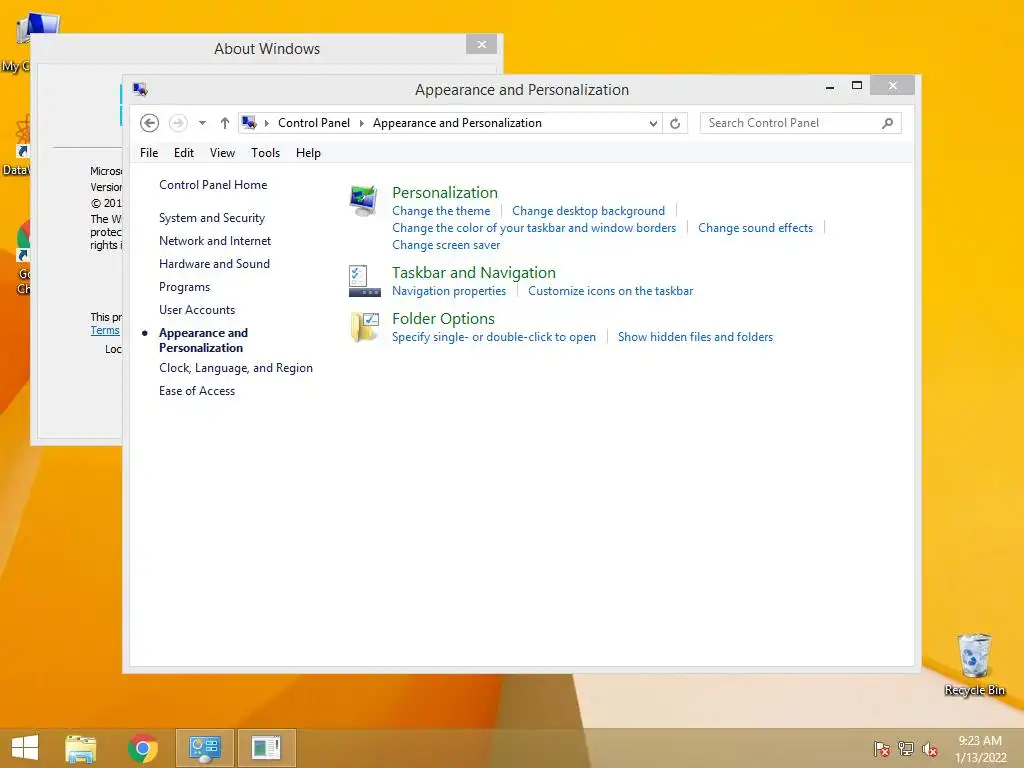This screenshot has width=1024, height=768.
Task: Click the taskbar clock and date
Action: coord(980,749)
